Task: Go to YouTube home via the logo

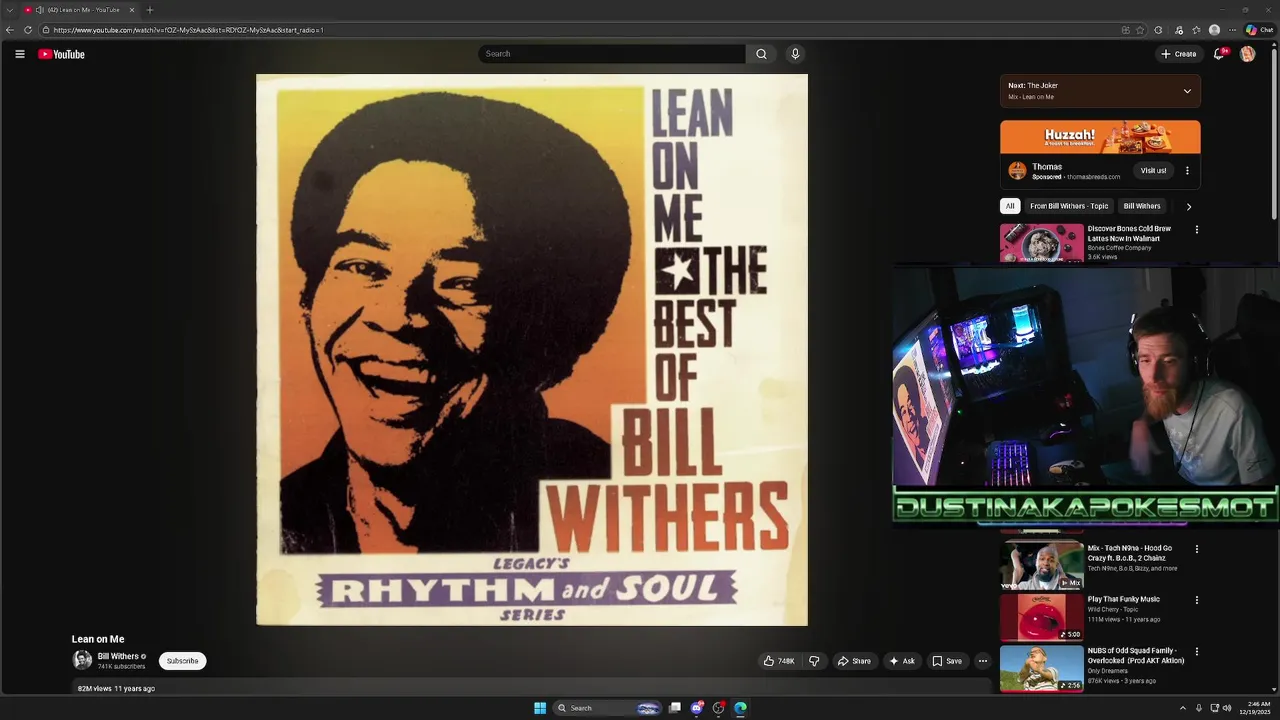Action: 62,54
